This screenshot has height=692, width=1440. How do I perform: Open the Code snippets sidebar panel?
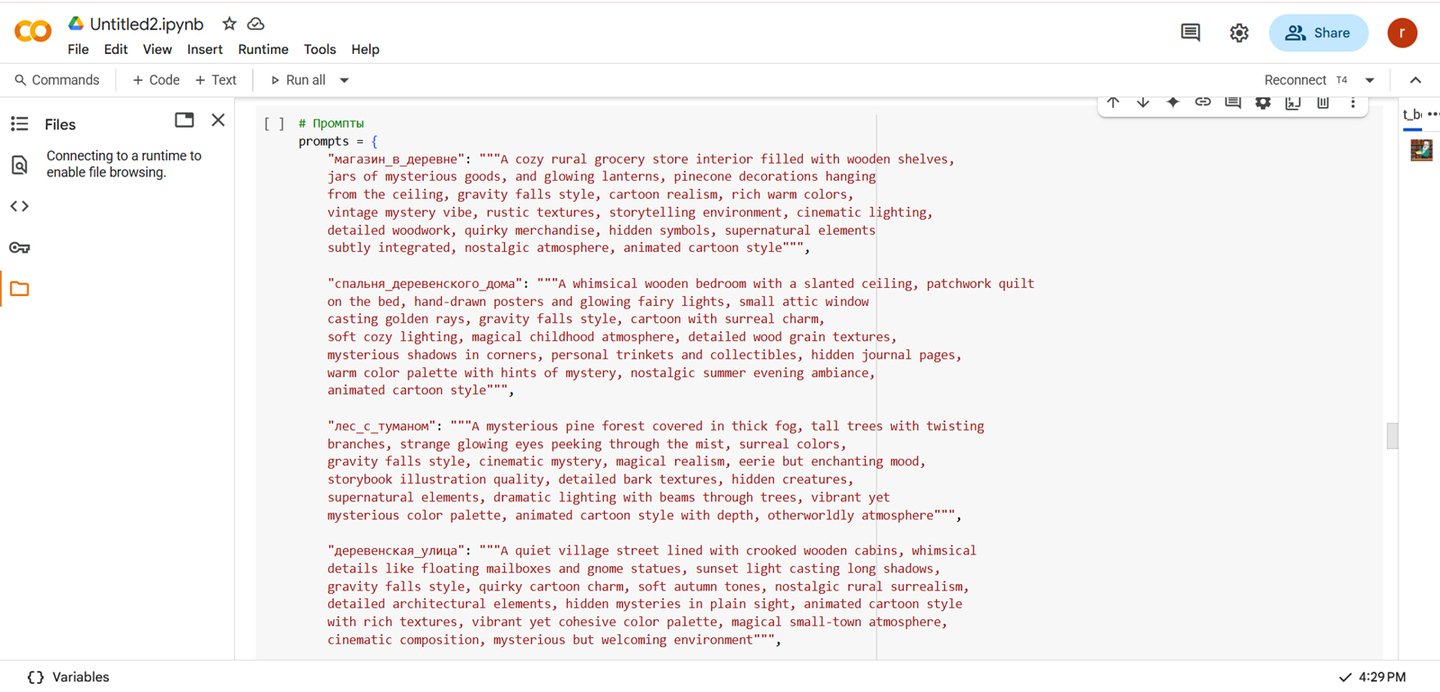(19, 206)
